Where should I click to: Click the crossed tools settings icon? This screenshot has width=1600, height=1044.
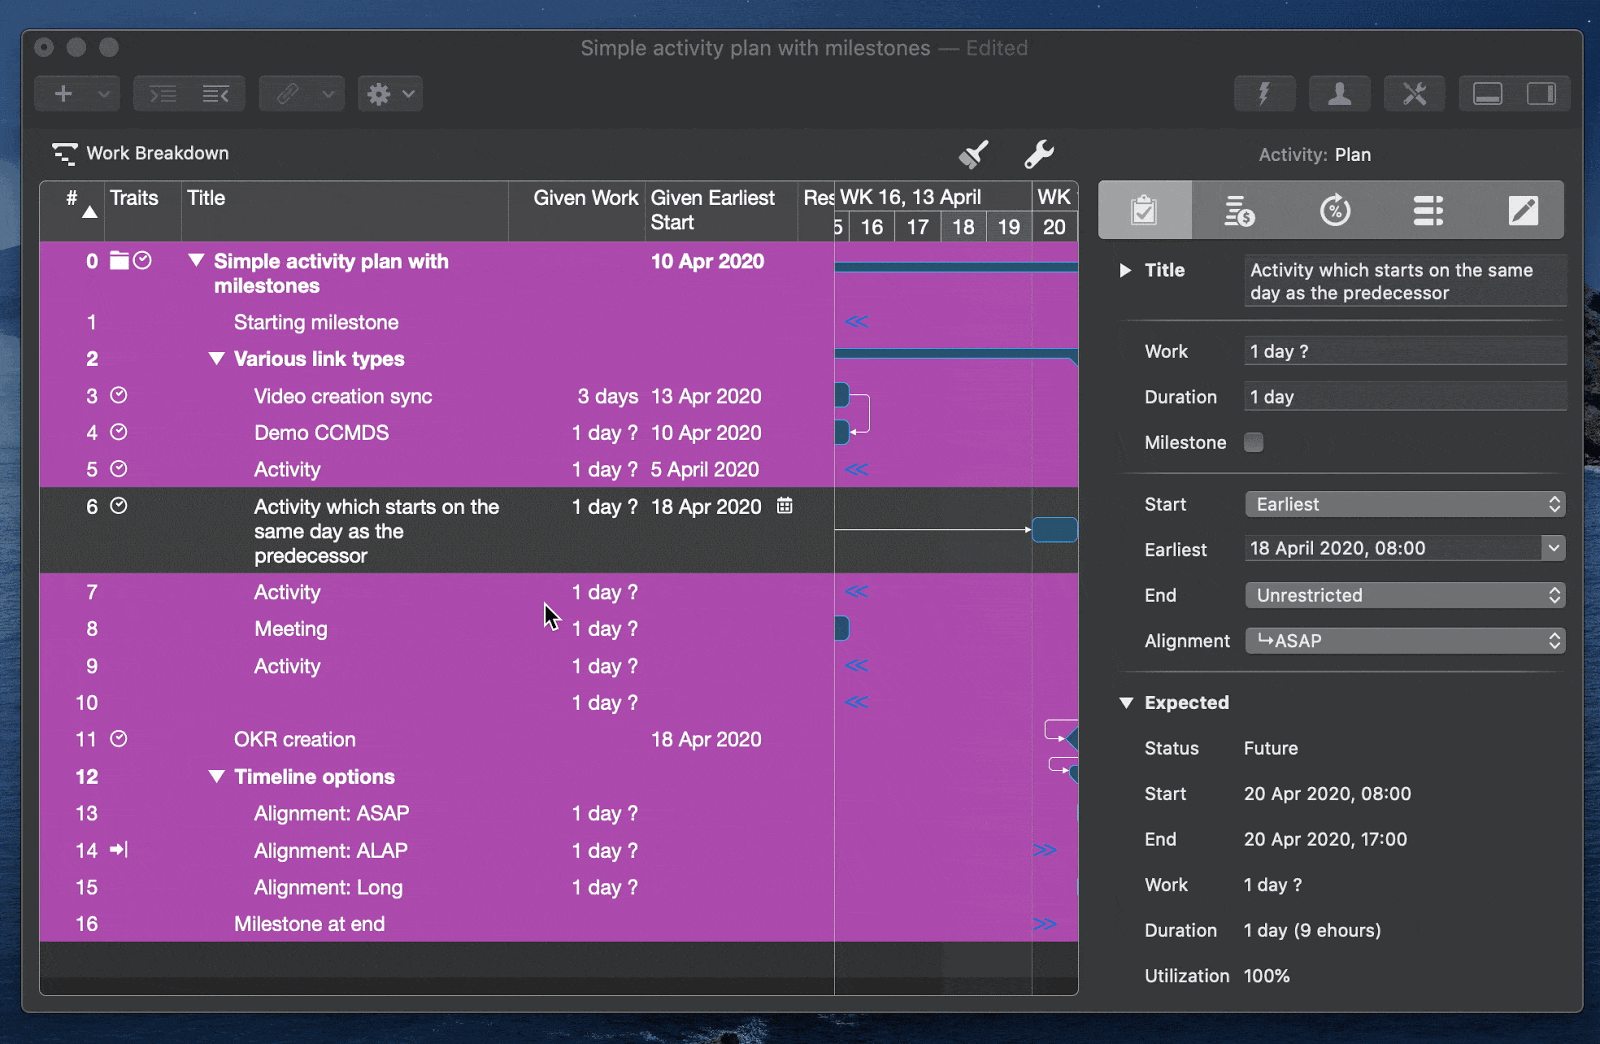[x=1414, y=94]
